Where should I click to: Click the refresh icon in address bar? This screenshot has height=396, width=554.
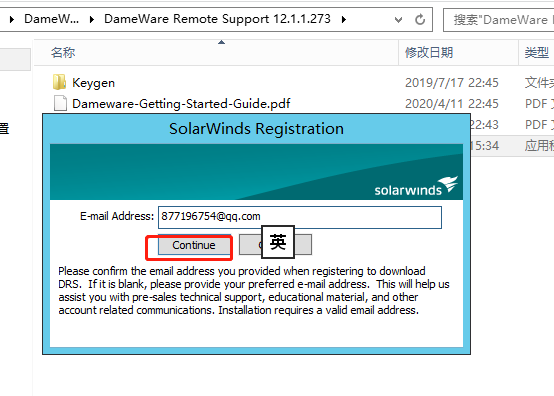tap(420, 19)
